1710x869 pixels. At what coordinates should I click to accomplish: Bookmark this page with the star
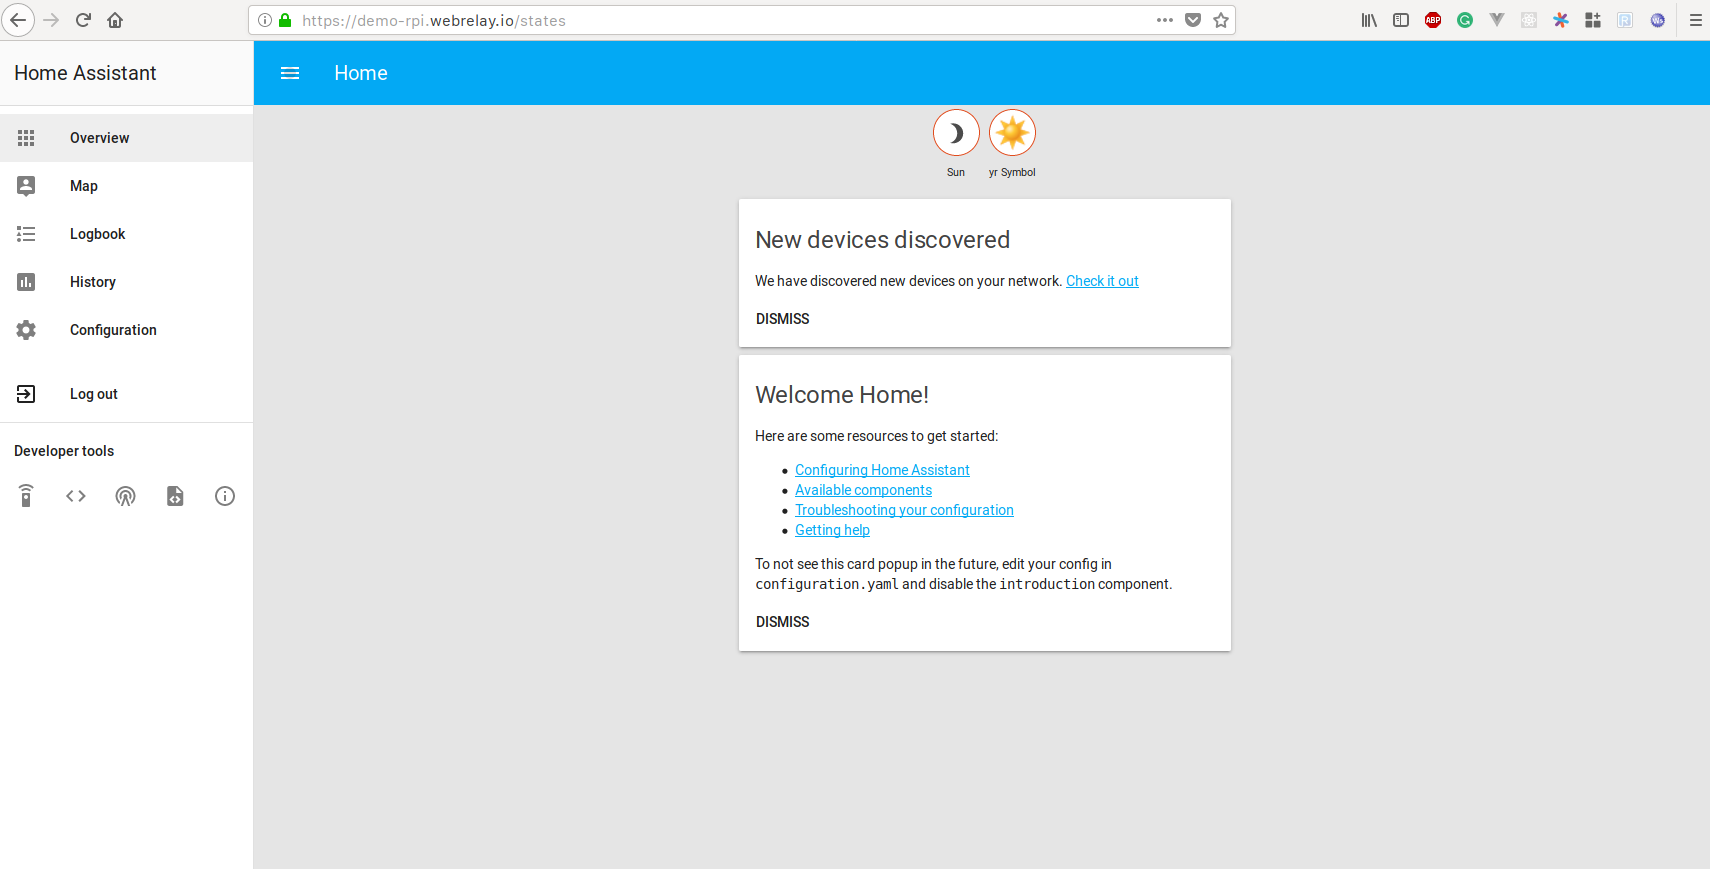coord(1221,20)
